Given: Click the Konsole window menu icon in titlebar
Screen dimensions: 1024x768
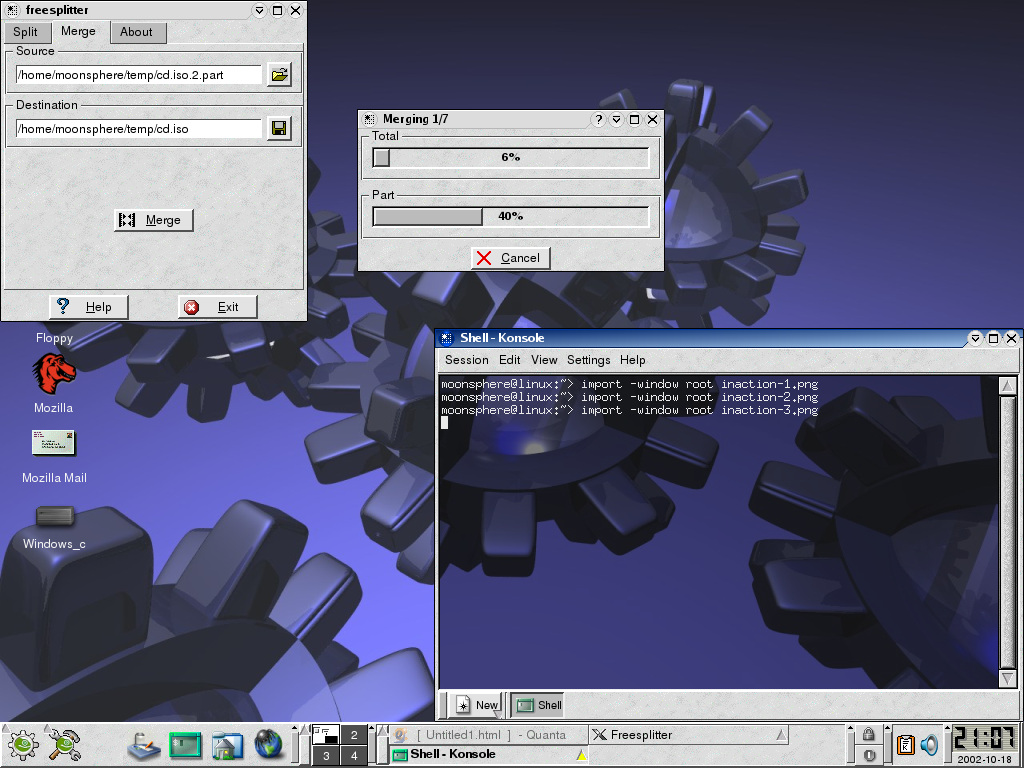Looking at the screenshot, I should pos(447,338).
